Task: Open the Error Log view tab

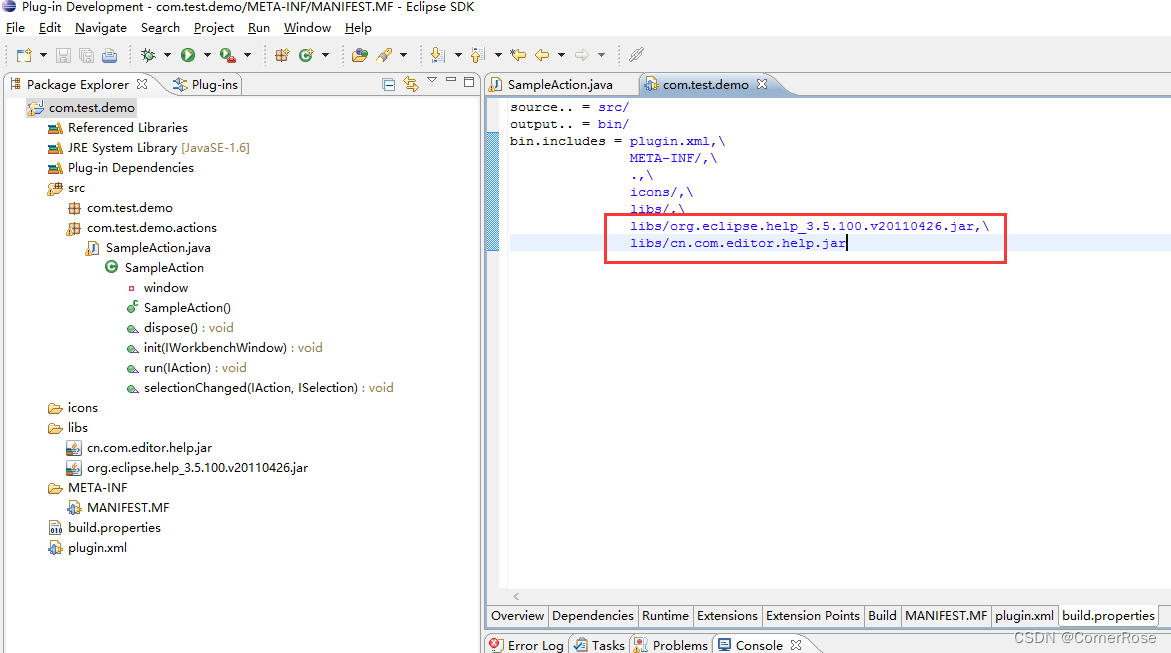Action: pos(527,645)
